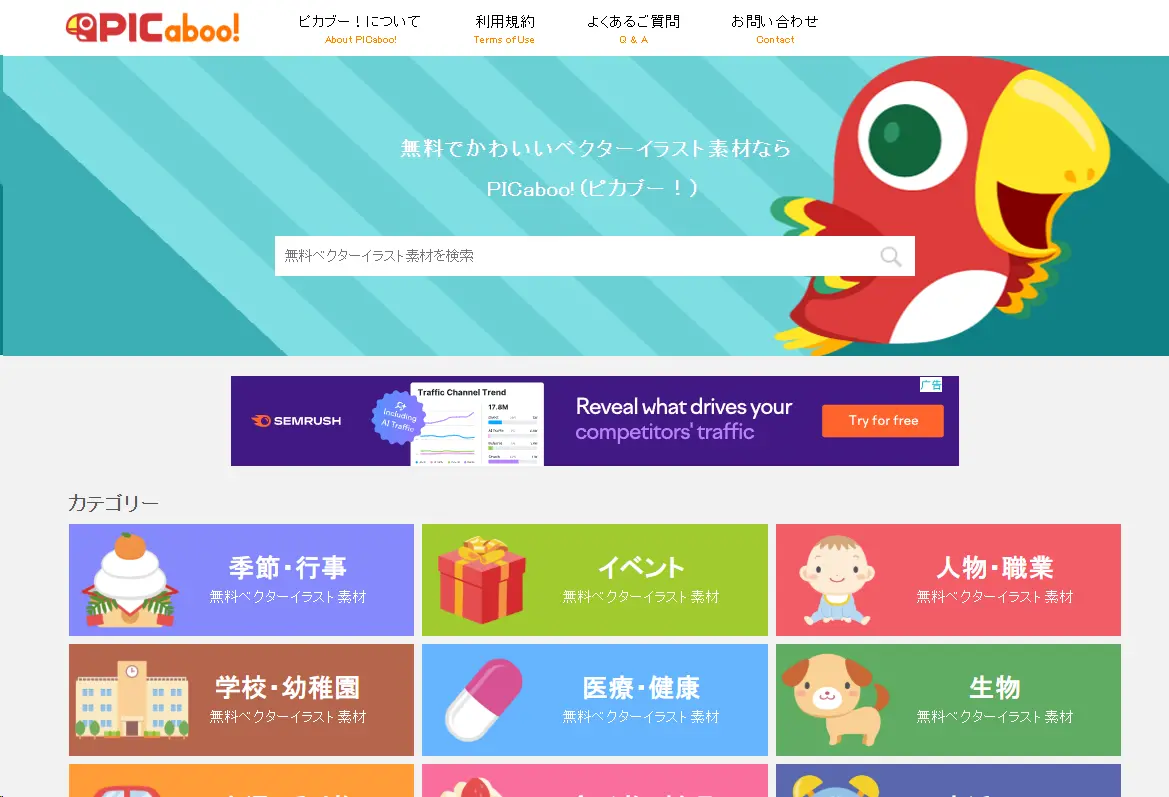Click the Semrush banner headline text
The image size is (1169, 797).
pos(684,419)
